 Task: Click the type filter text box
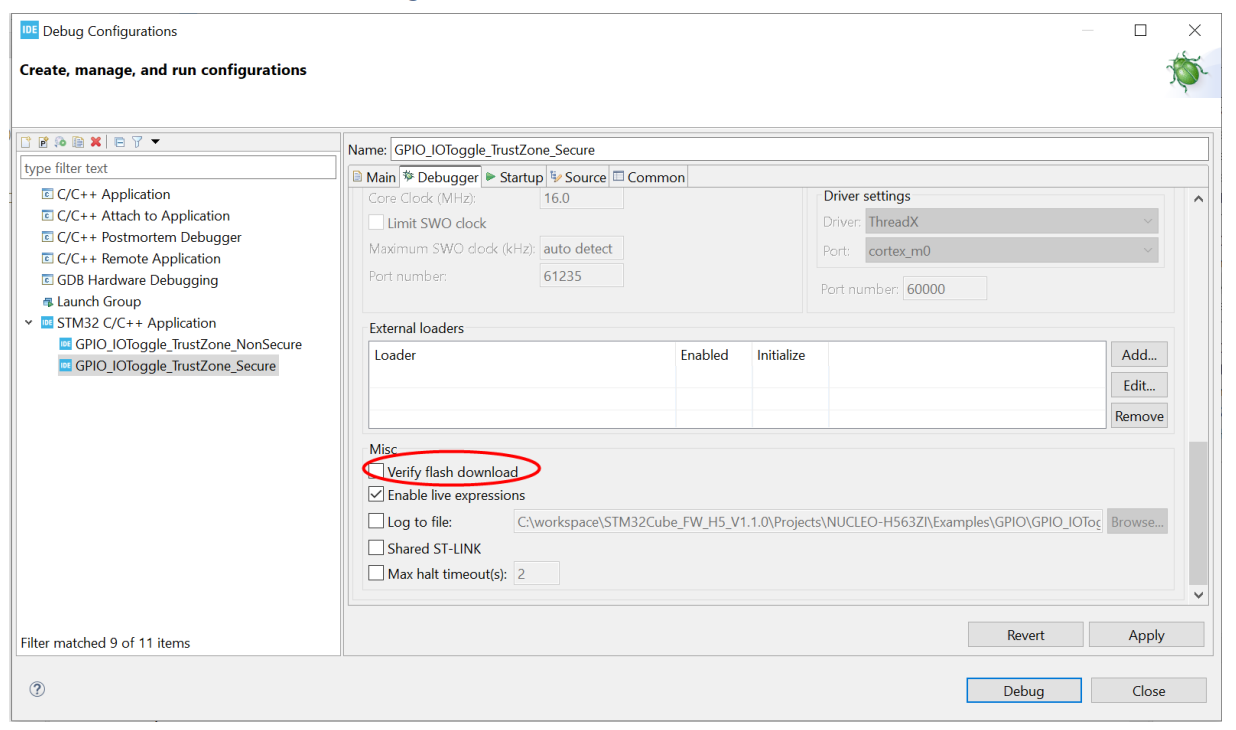pyautogui.click(x=179, y=168)
